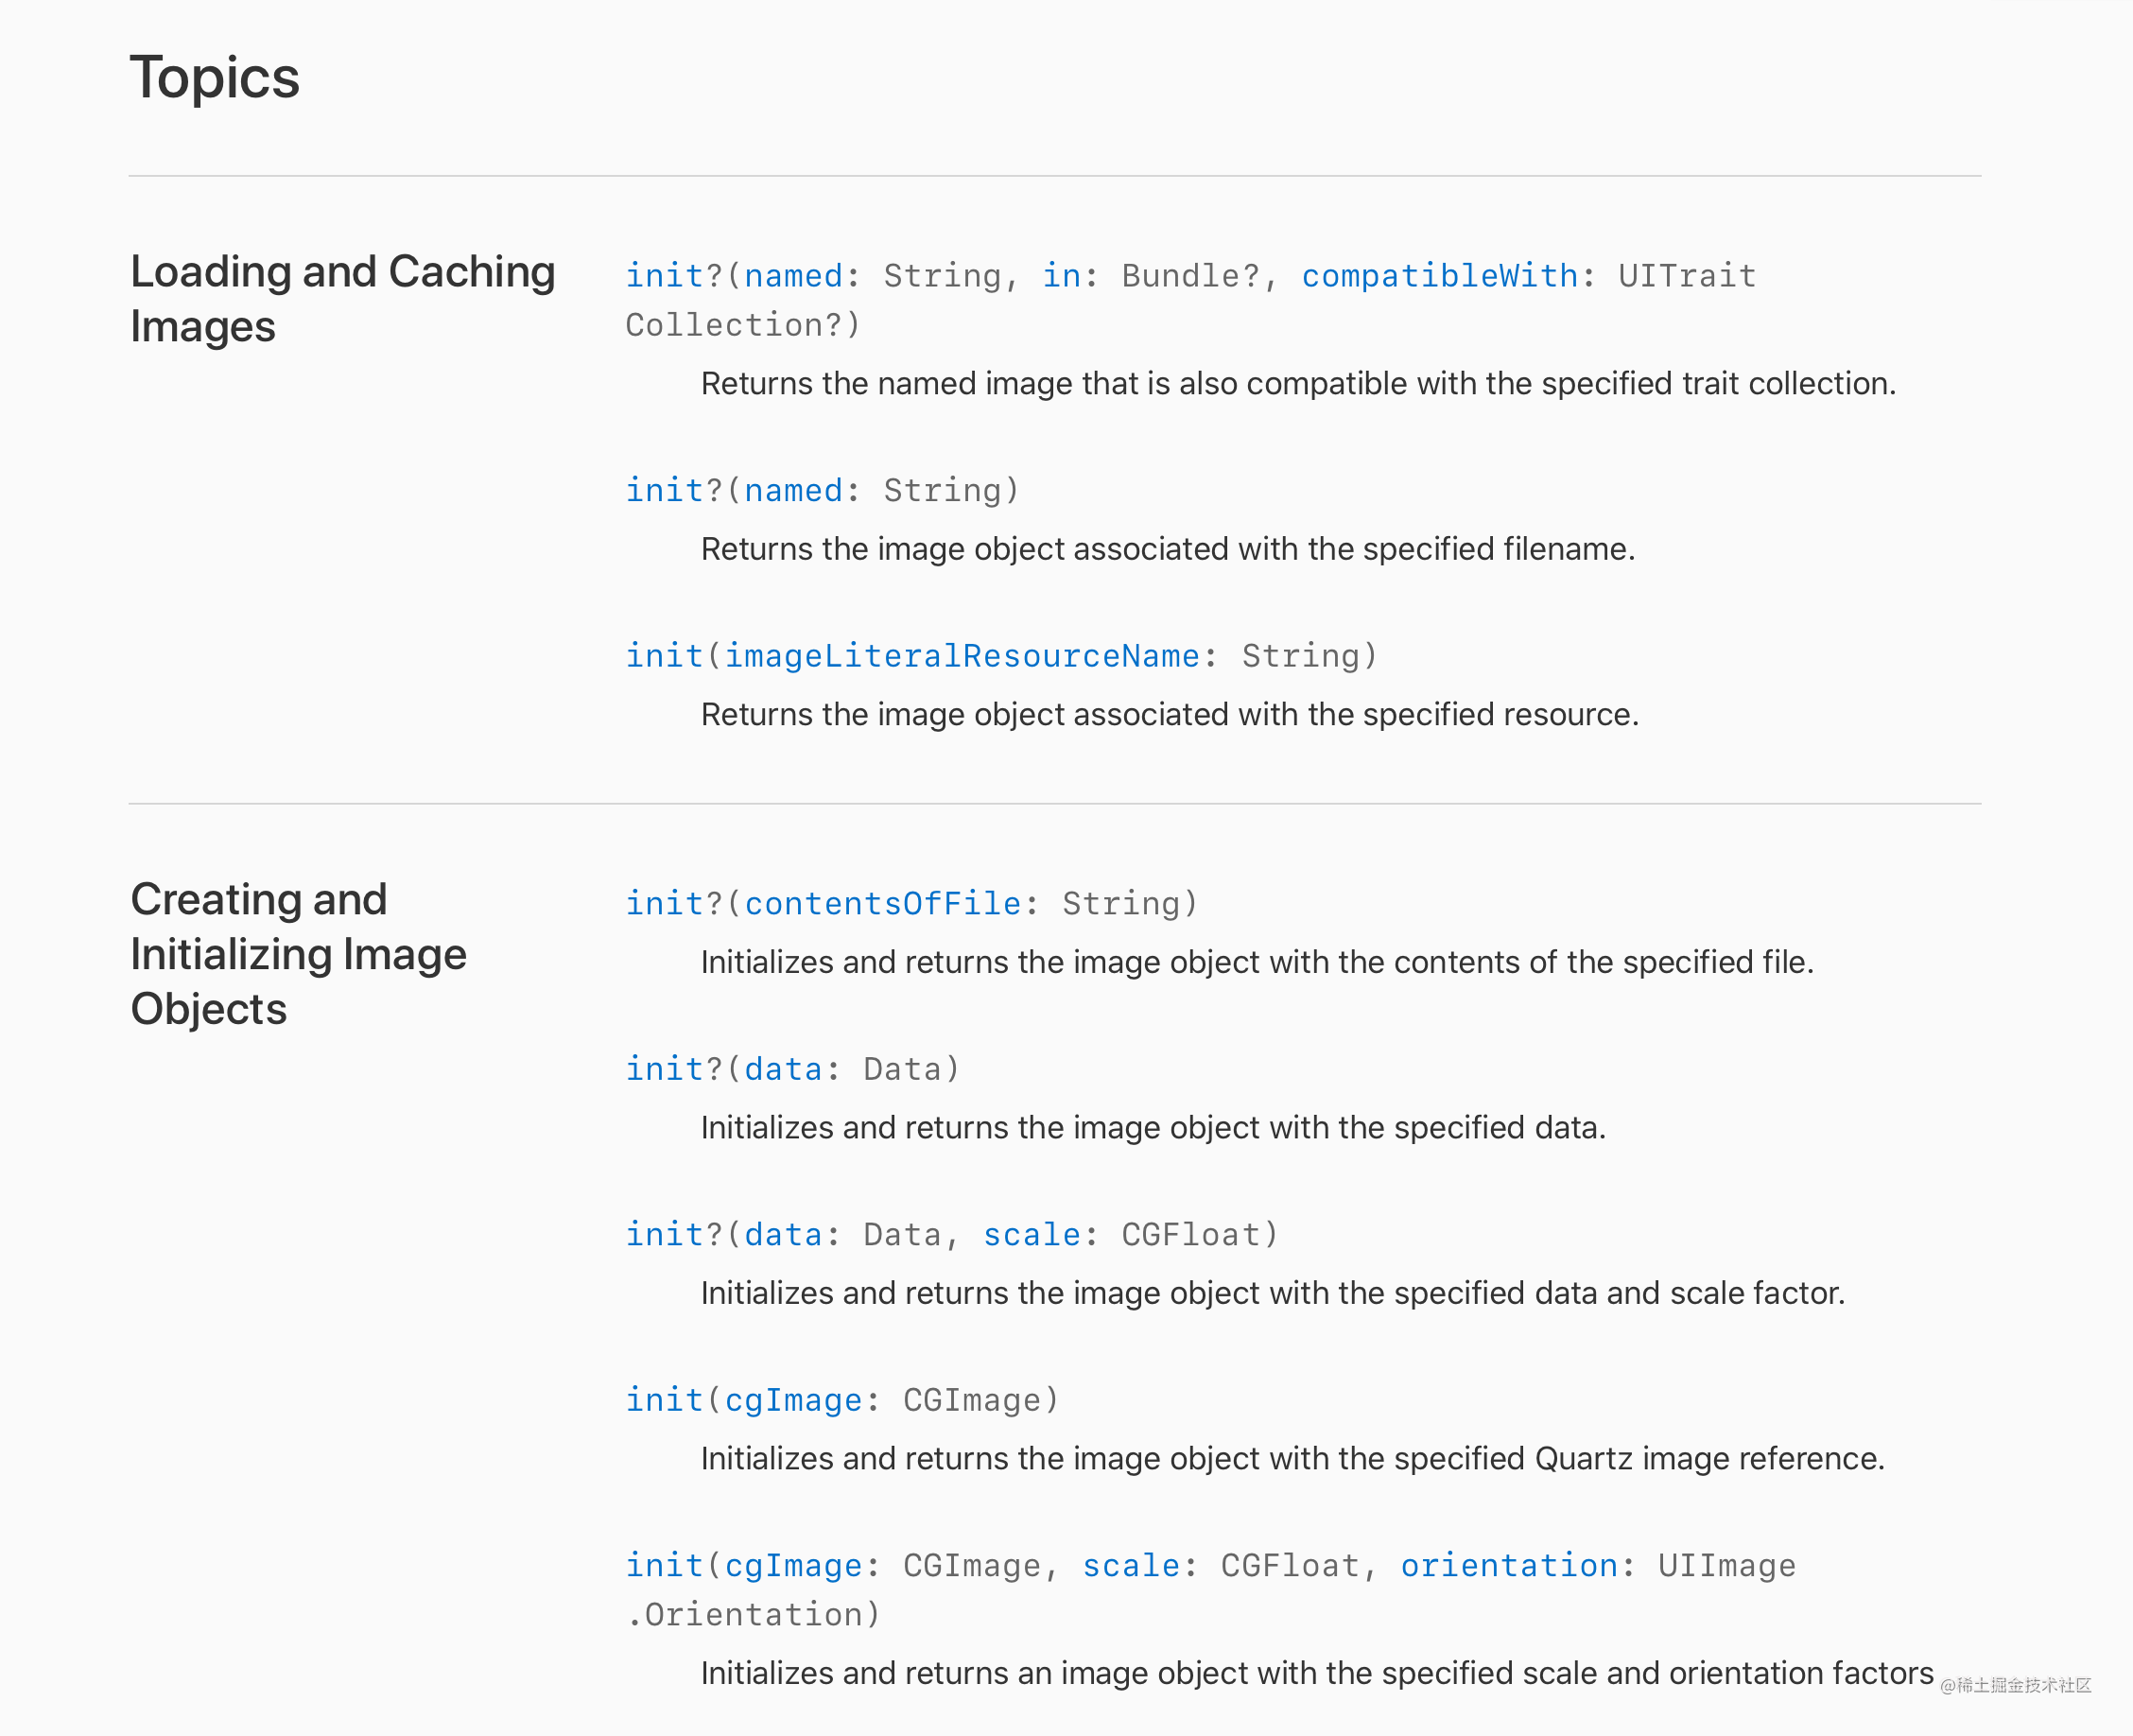Open the init(cgImage: CGImage) link
Viewport: 2133px width, 1736px height.
(841, 1399)
